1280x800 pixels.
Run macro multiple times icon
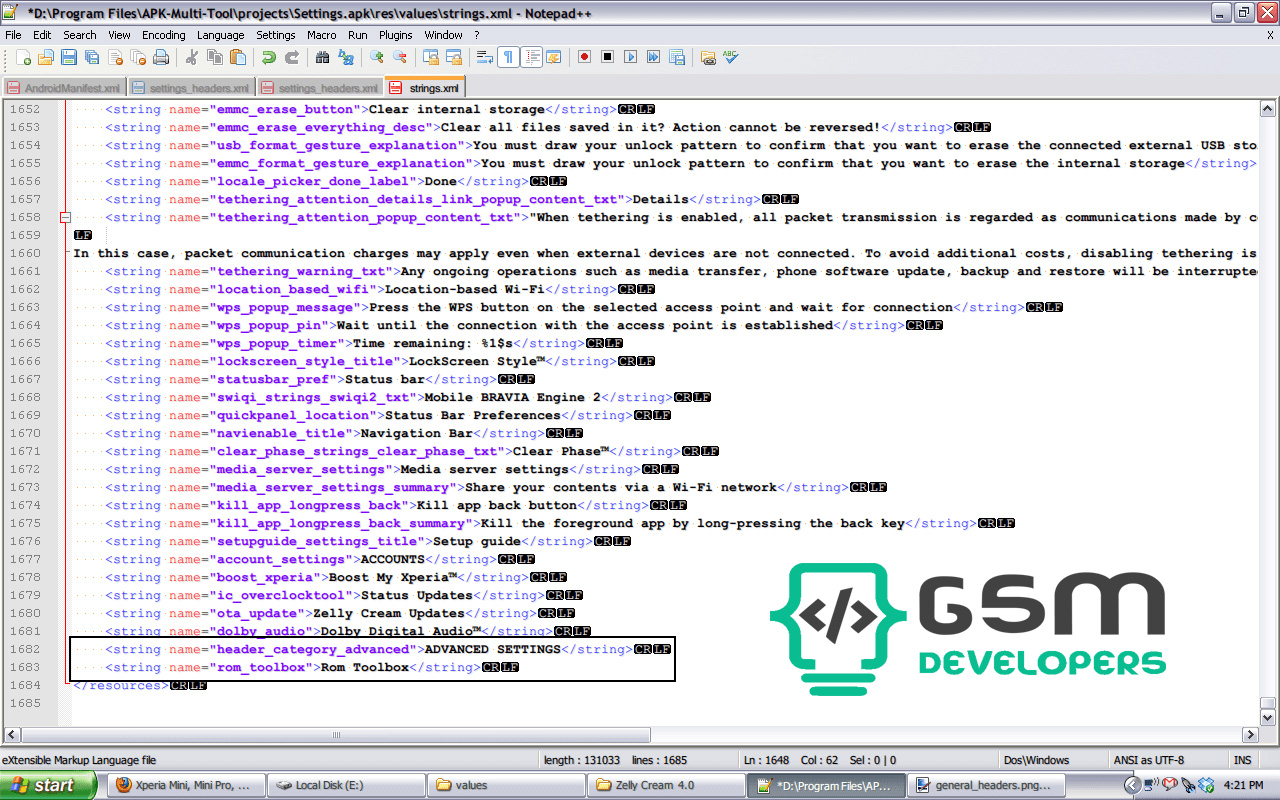coord(654,57)
